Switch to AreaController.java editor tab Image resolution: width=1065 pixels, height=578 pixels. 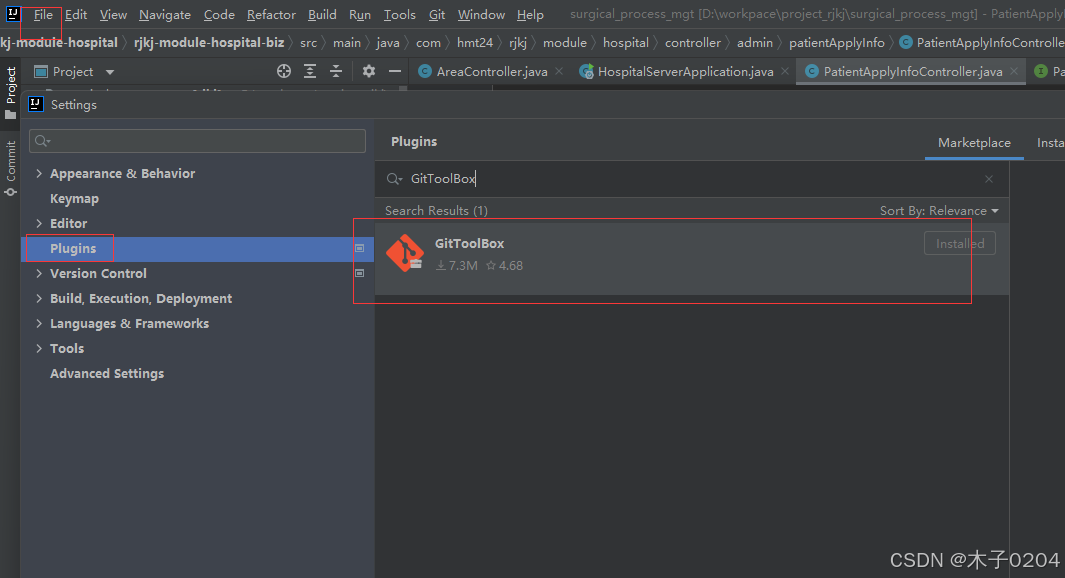tap(492, 71)
